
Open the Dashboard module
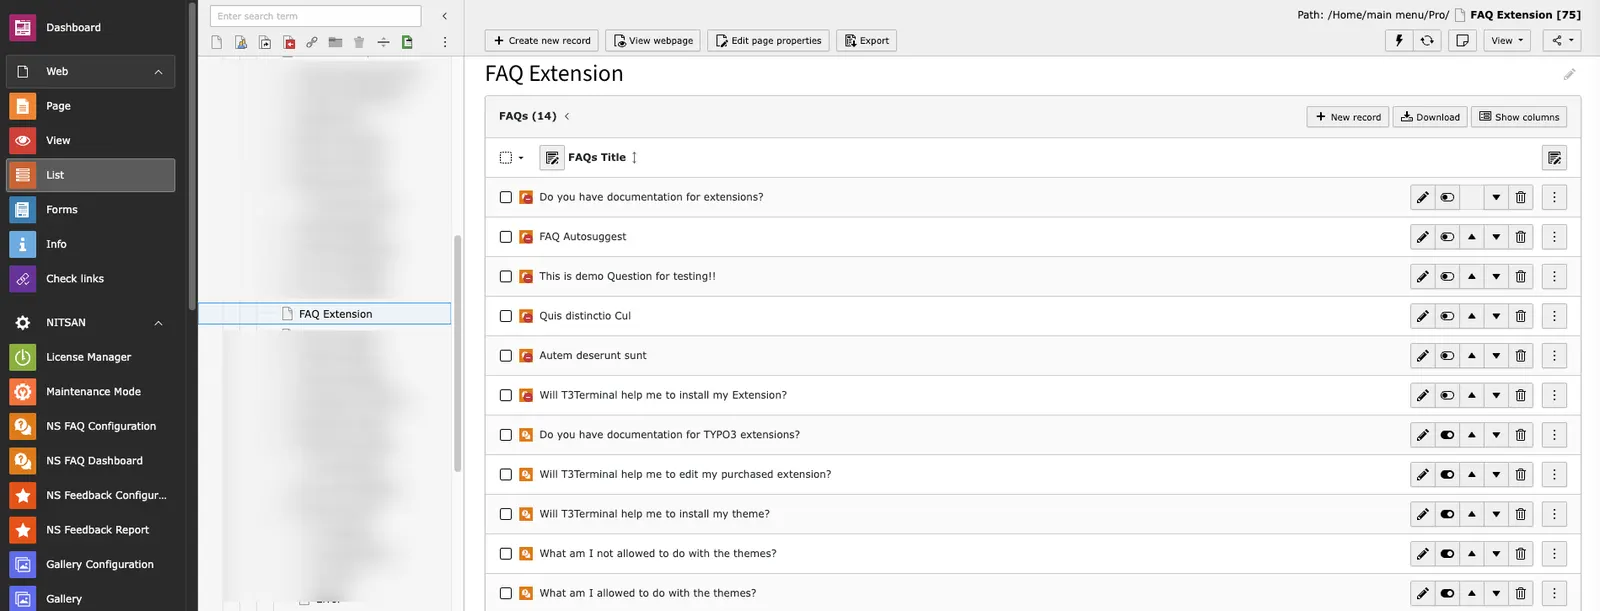coord(91,28)
